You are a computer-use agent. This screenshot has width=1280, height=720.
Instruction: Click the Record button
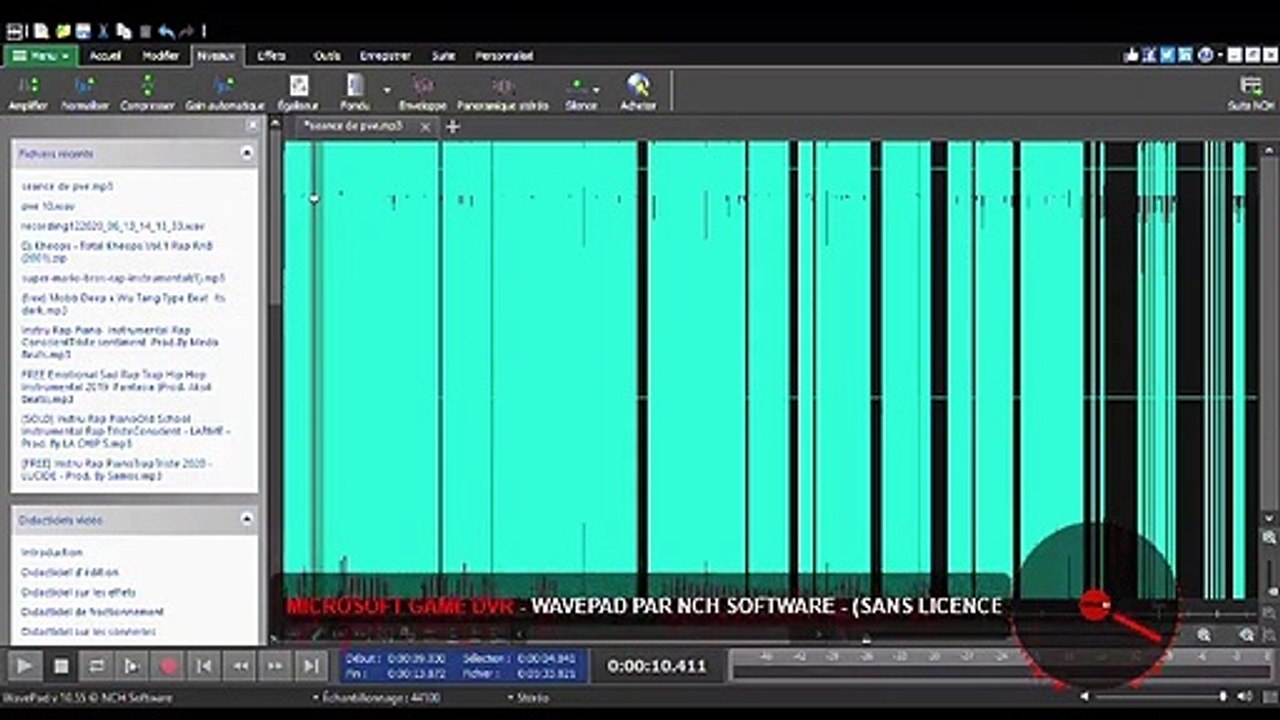tap(169, 666)
